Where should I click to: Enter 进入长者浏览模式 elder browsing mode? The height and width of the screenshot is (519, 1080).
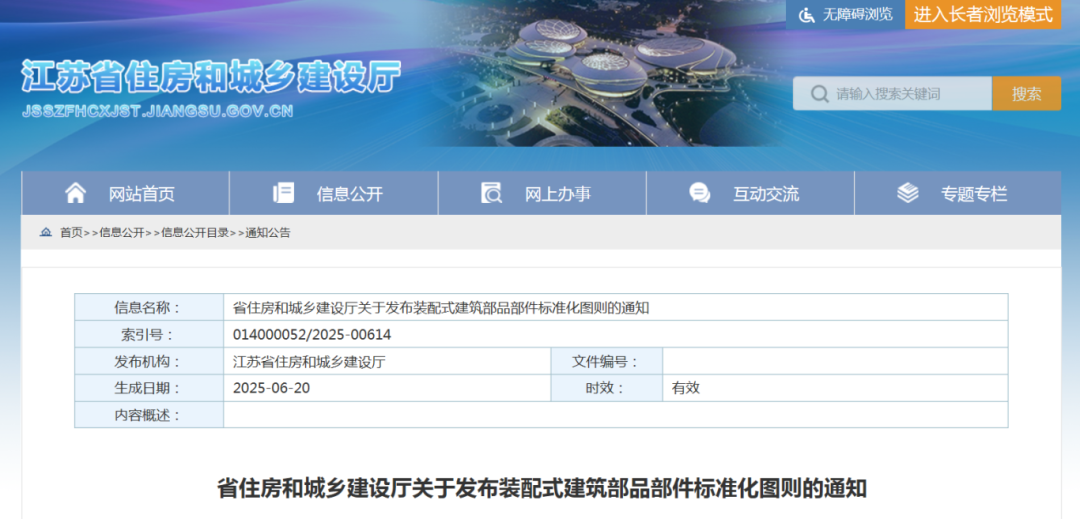click(983, 14)
